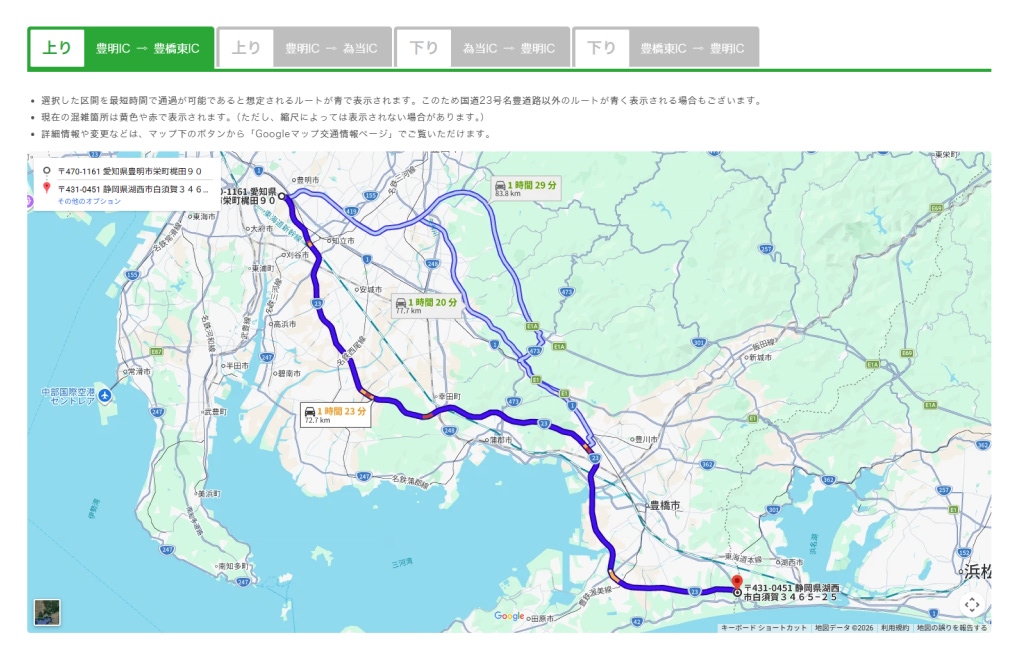Image resolution: width=1020 pixels, height=660 pixels.
Task: Click the 知立市 city label
Action: coord(343,241)
